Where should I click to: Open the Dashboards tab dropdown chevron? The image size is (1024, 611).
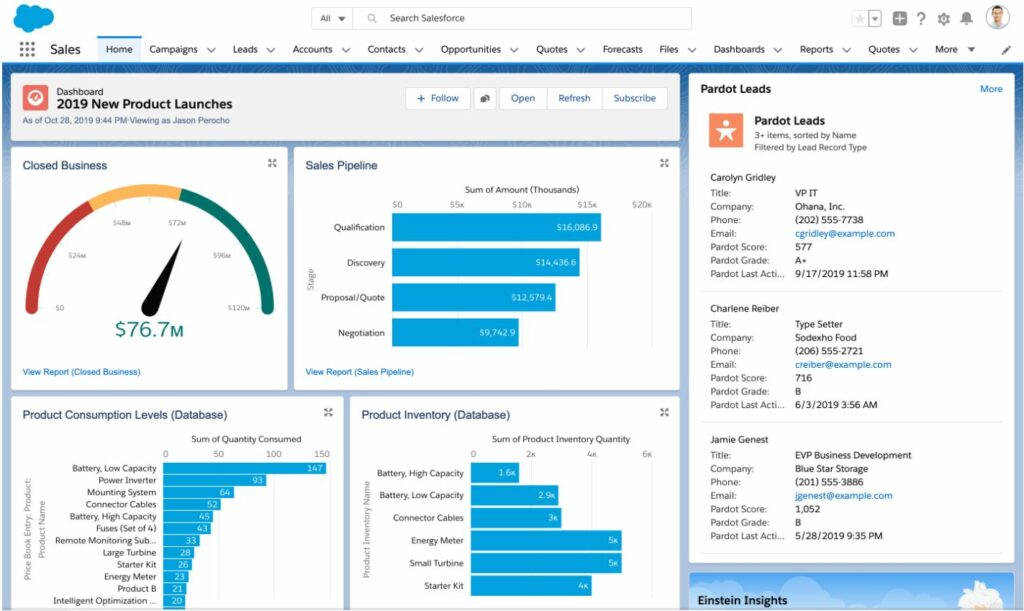[x=778, y=50]
